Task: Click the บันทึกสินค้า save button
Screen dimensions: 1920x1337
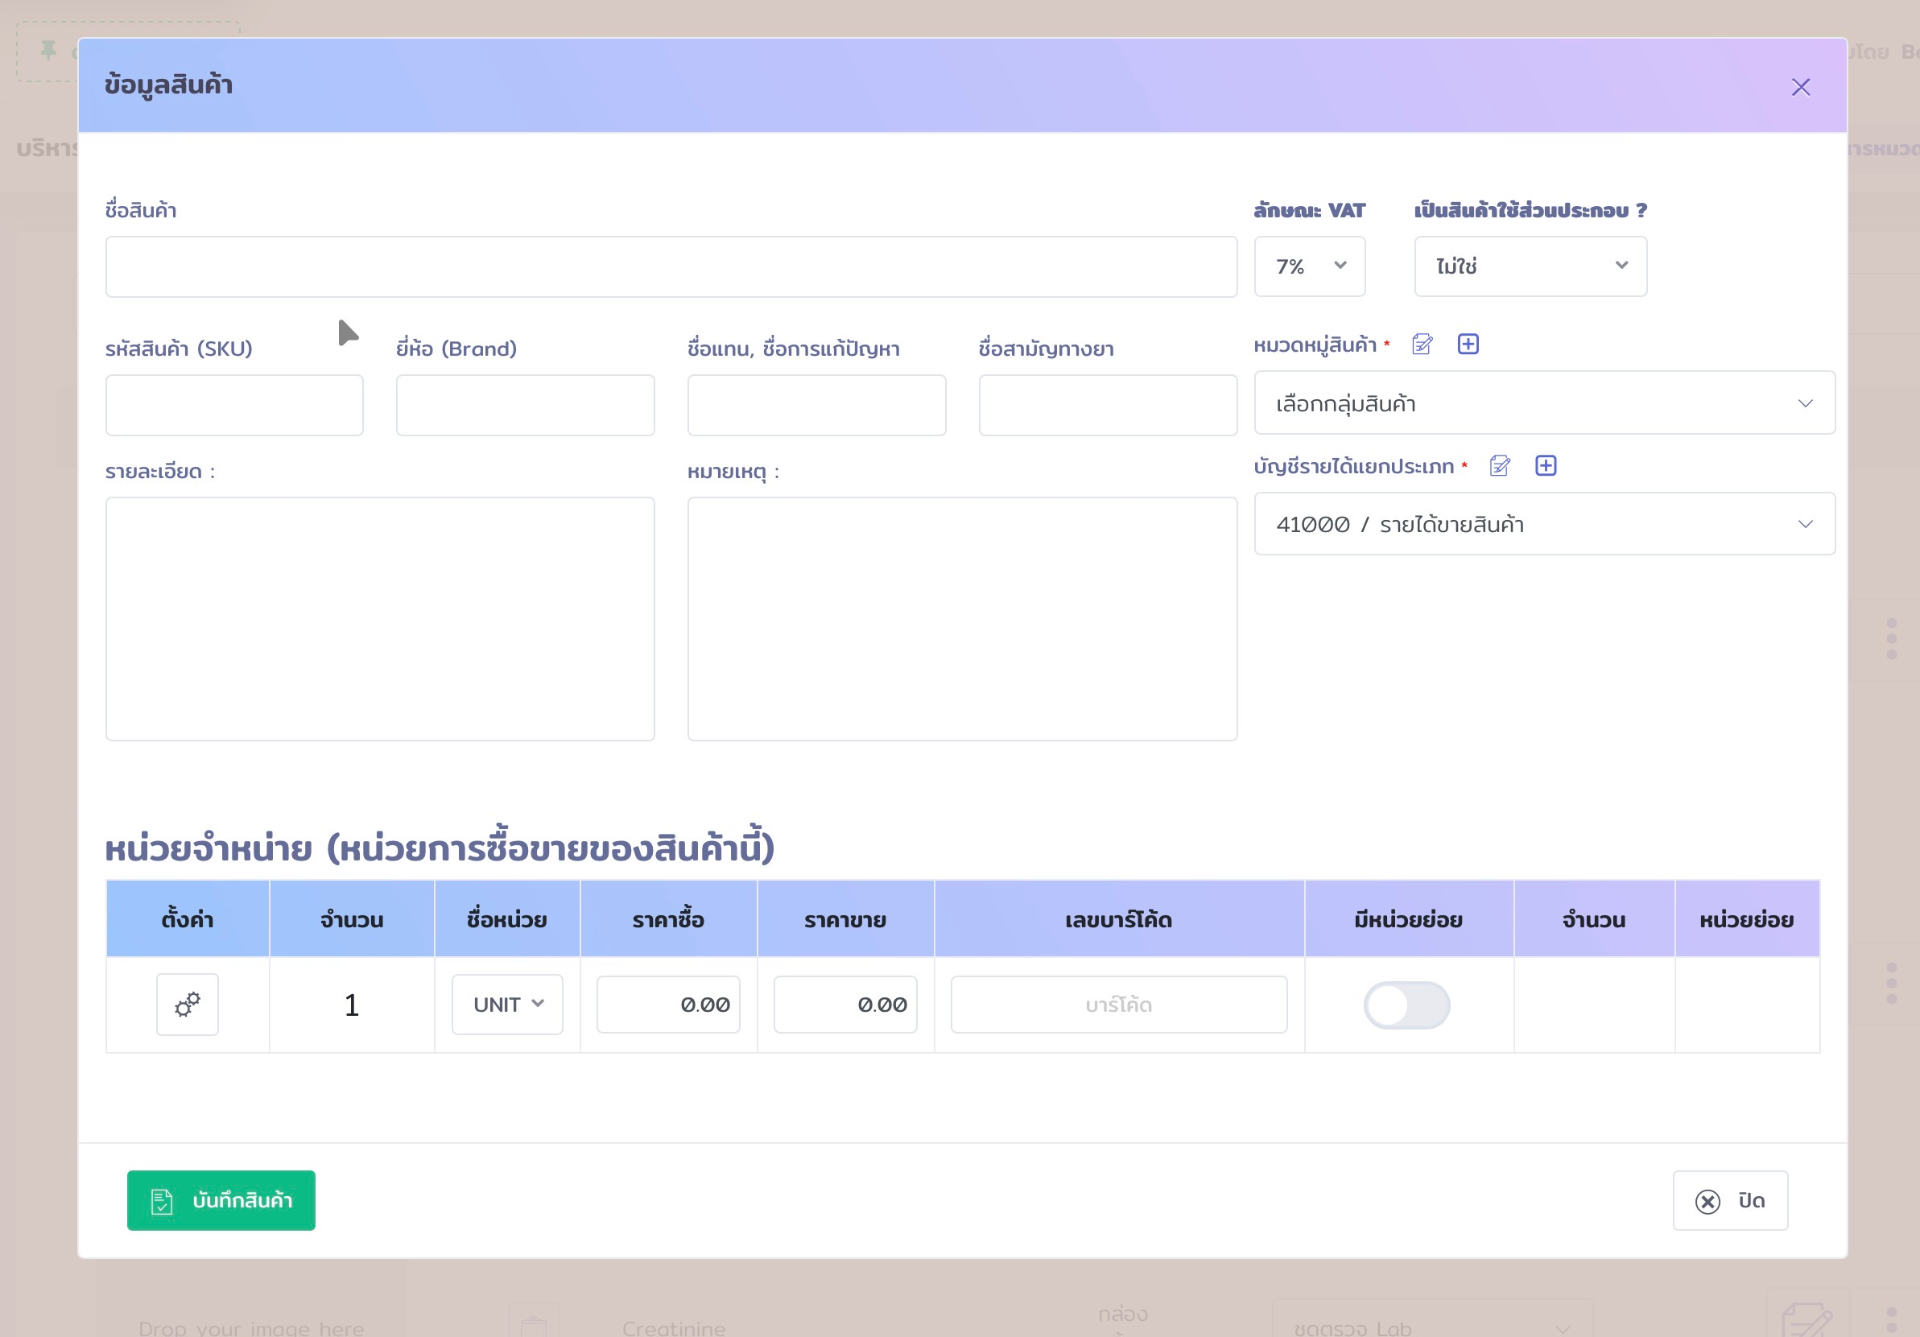Action: point(221,1200)
